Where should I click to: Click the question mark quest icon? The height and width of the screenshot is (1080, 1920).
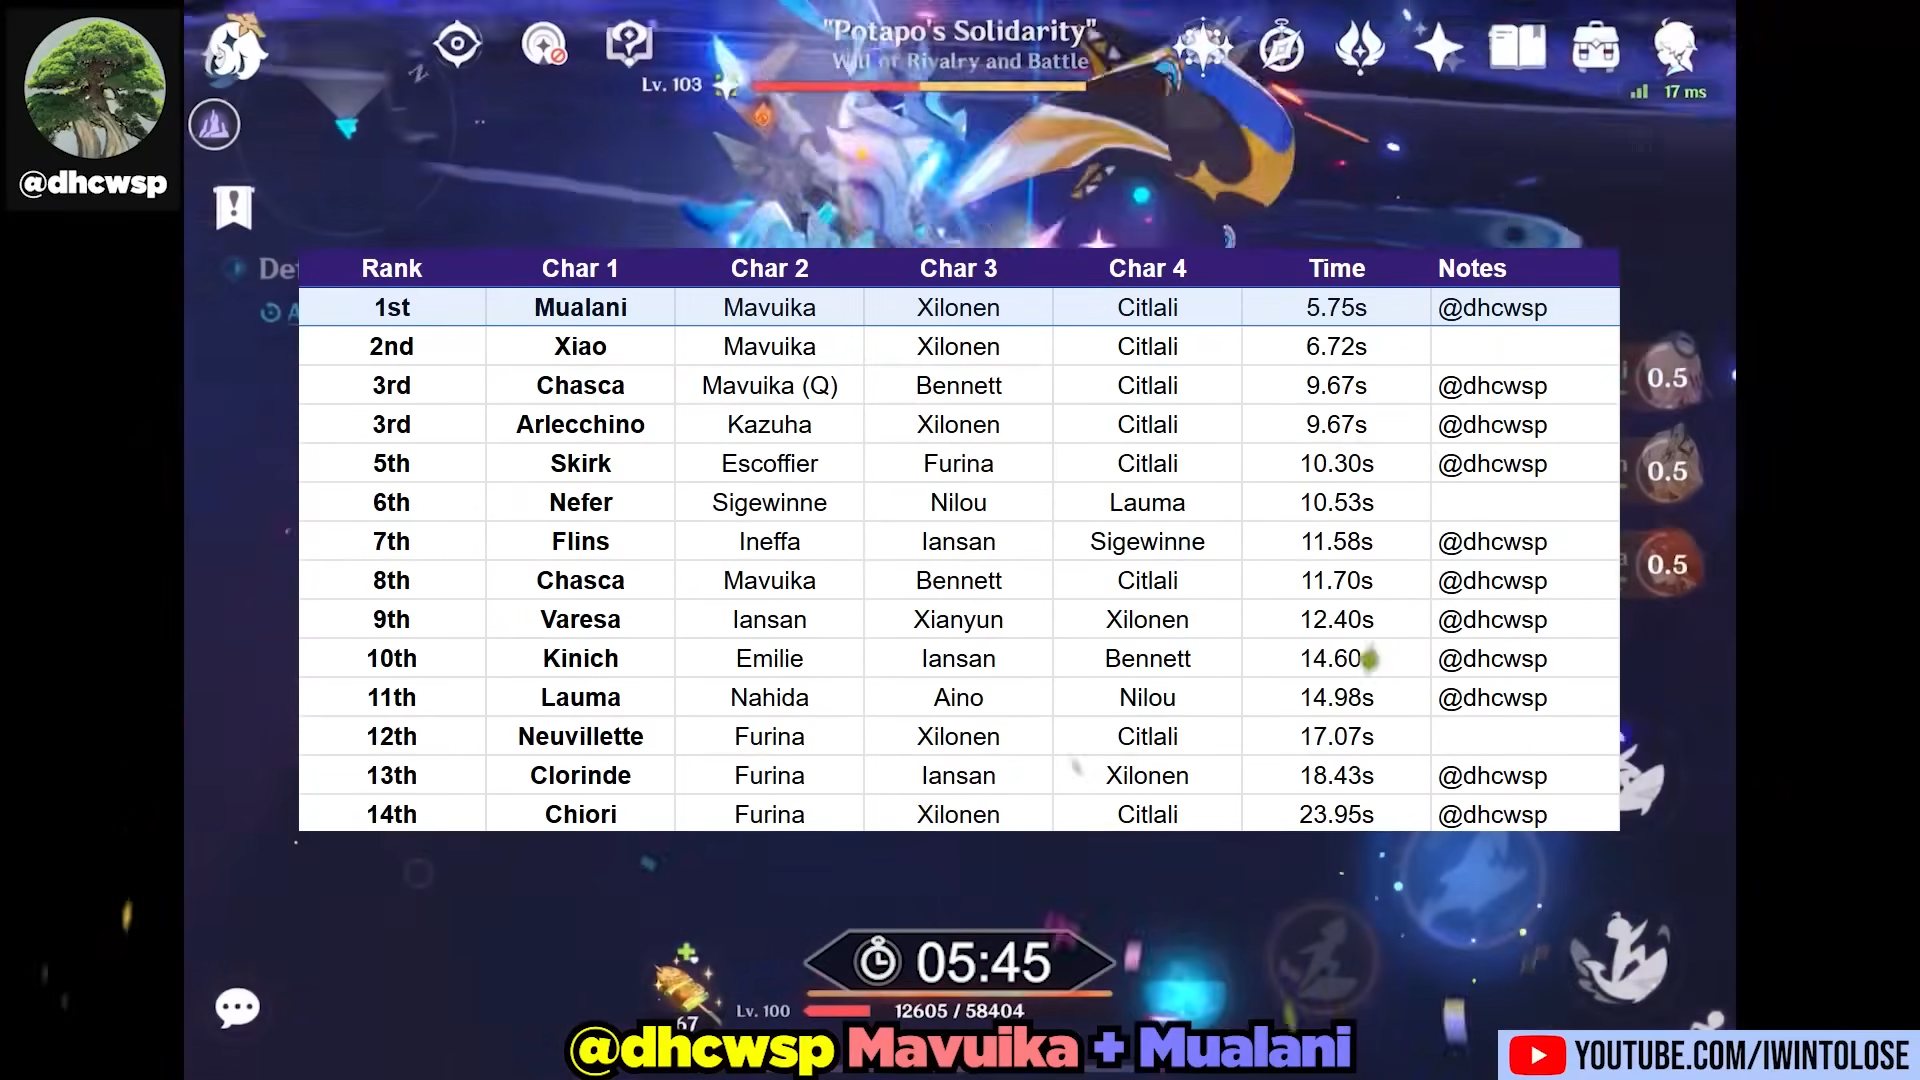(629, 44)
